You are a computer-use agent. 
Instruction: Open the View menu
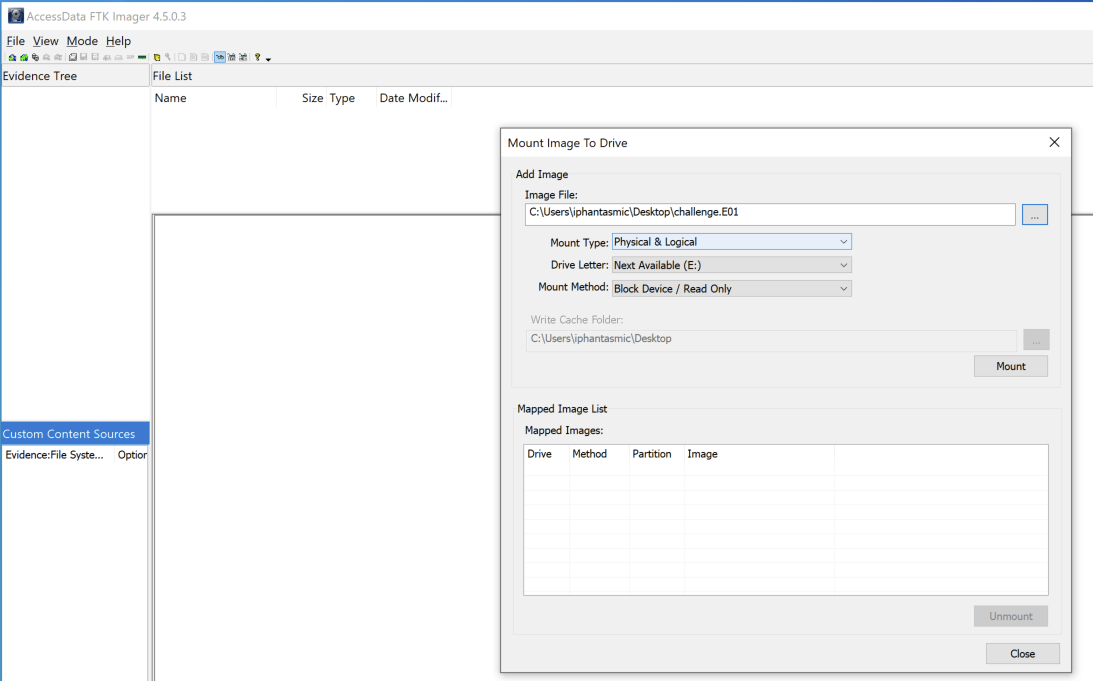pyautogui.click(x=45, y=41)
